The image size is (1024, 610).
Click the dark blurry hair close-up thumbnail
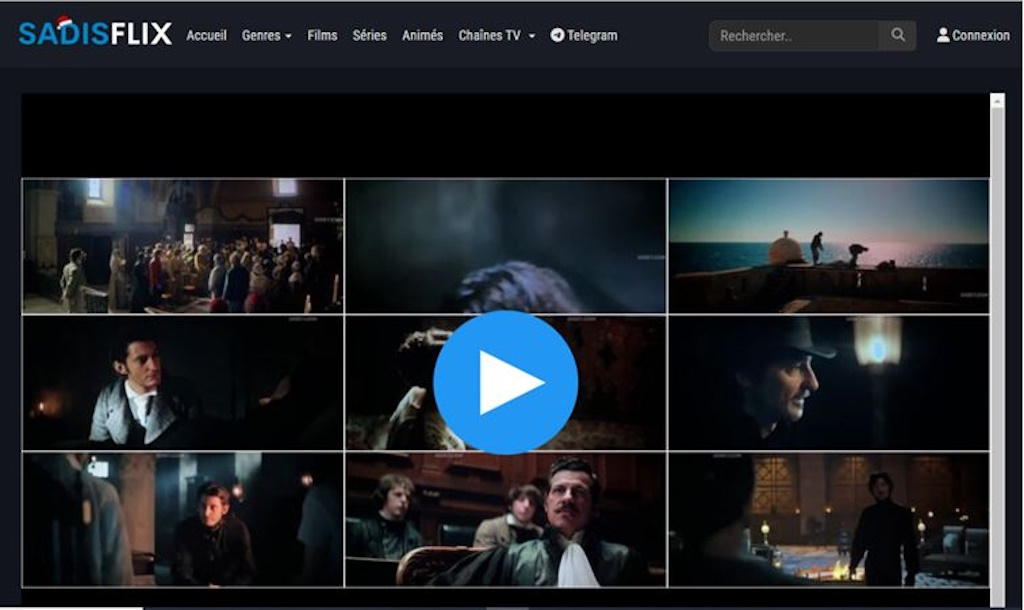point(505,246)
